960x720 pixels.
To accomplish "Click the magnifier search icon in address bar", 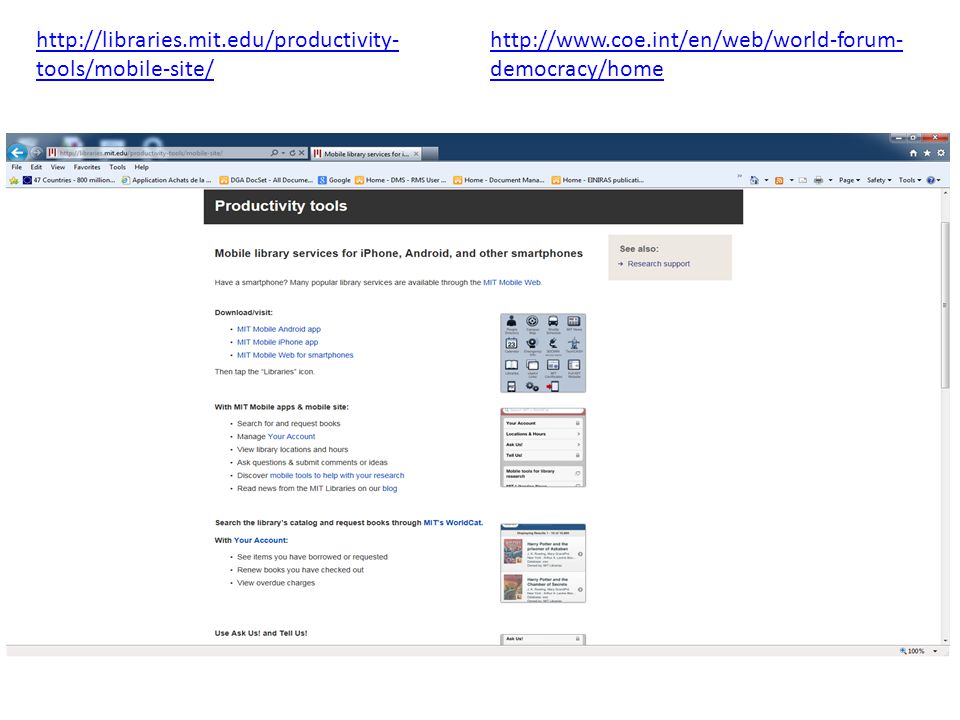I will pyautogui.click(x=274, y=153).
